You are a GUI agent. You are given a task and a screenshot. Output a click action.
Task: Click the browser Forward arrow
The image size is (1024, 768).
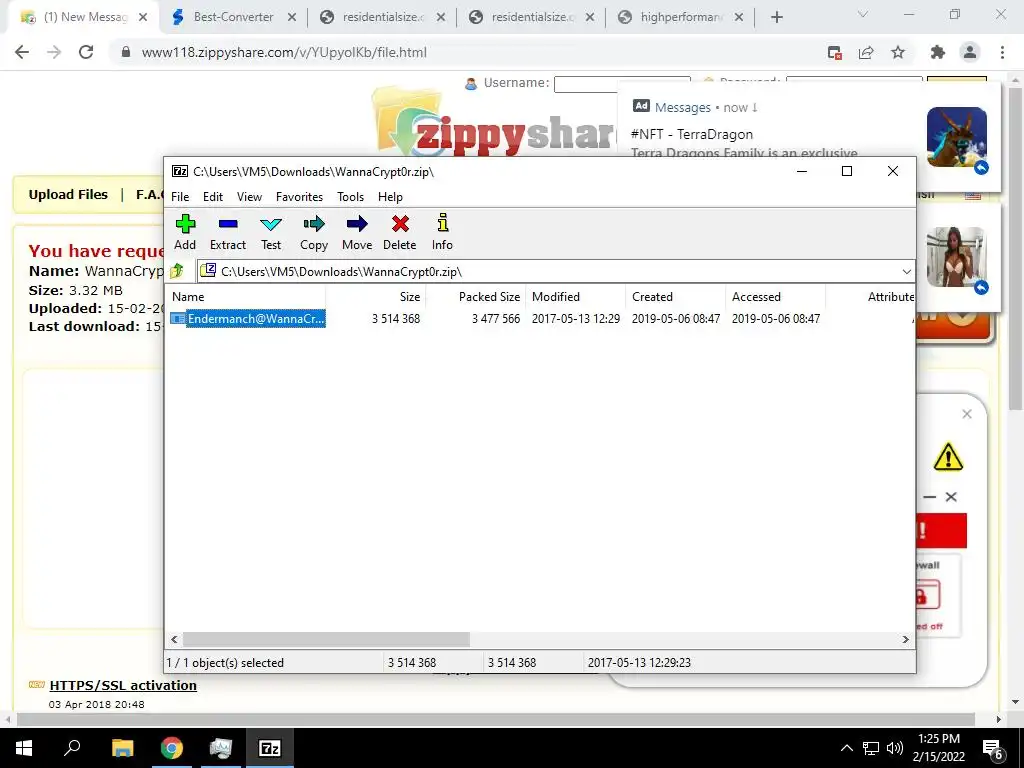(x=54, y=52)
